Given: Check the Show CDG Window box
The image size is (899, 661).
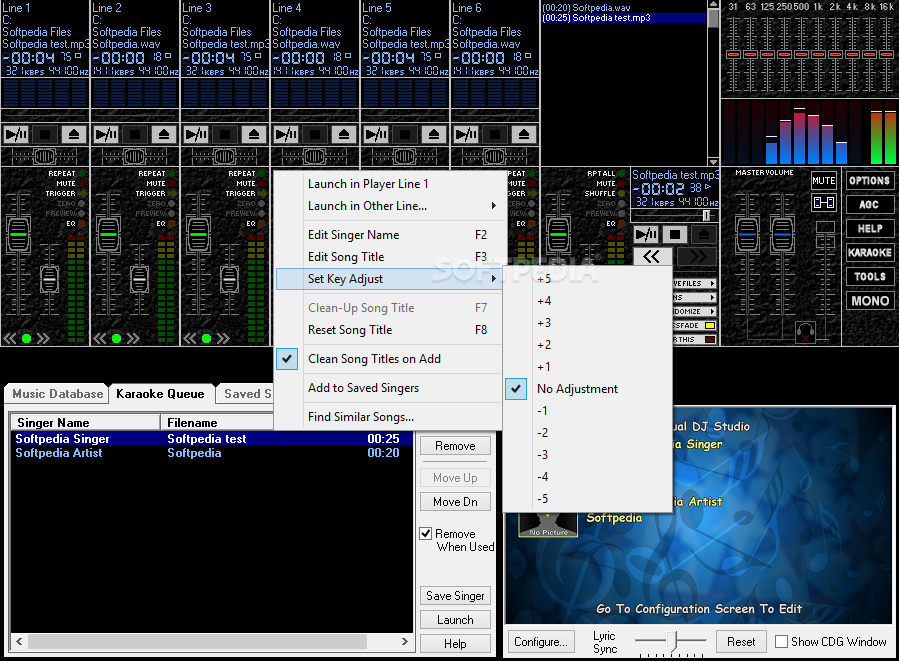Looking at the screenshot, I should pos(781,642).
